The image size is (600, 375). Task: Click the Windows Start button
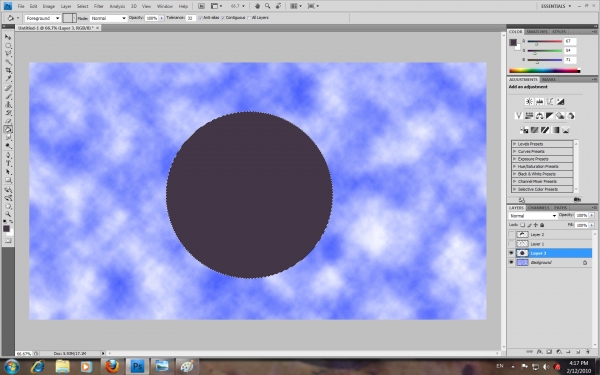click(x=12, y=366)
